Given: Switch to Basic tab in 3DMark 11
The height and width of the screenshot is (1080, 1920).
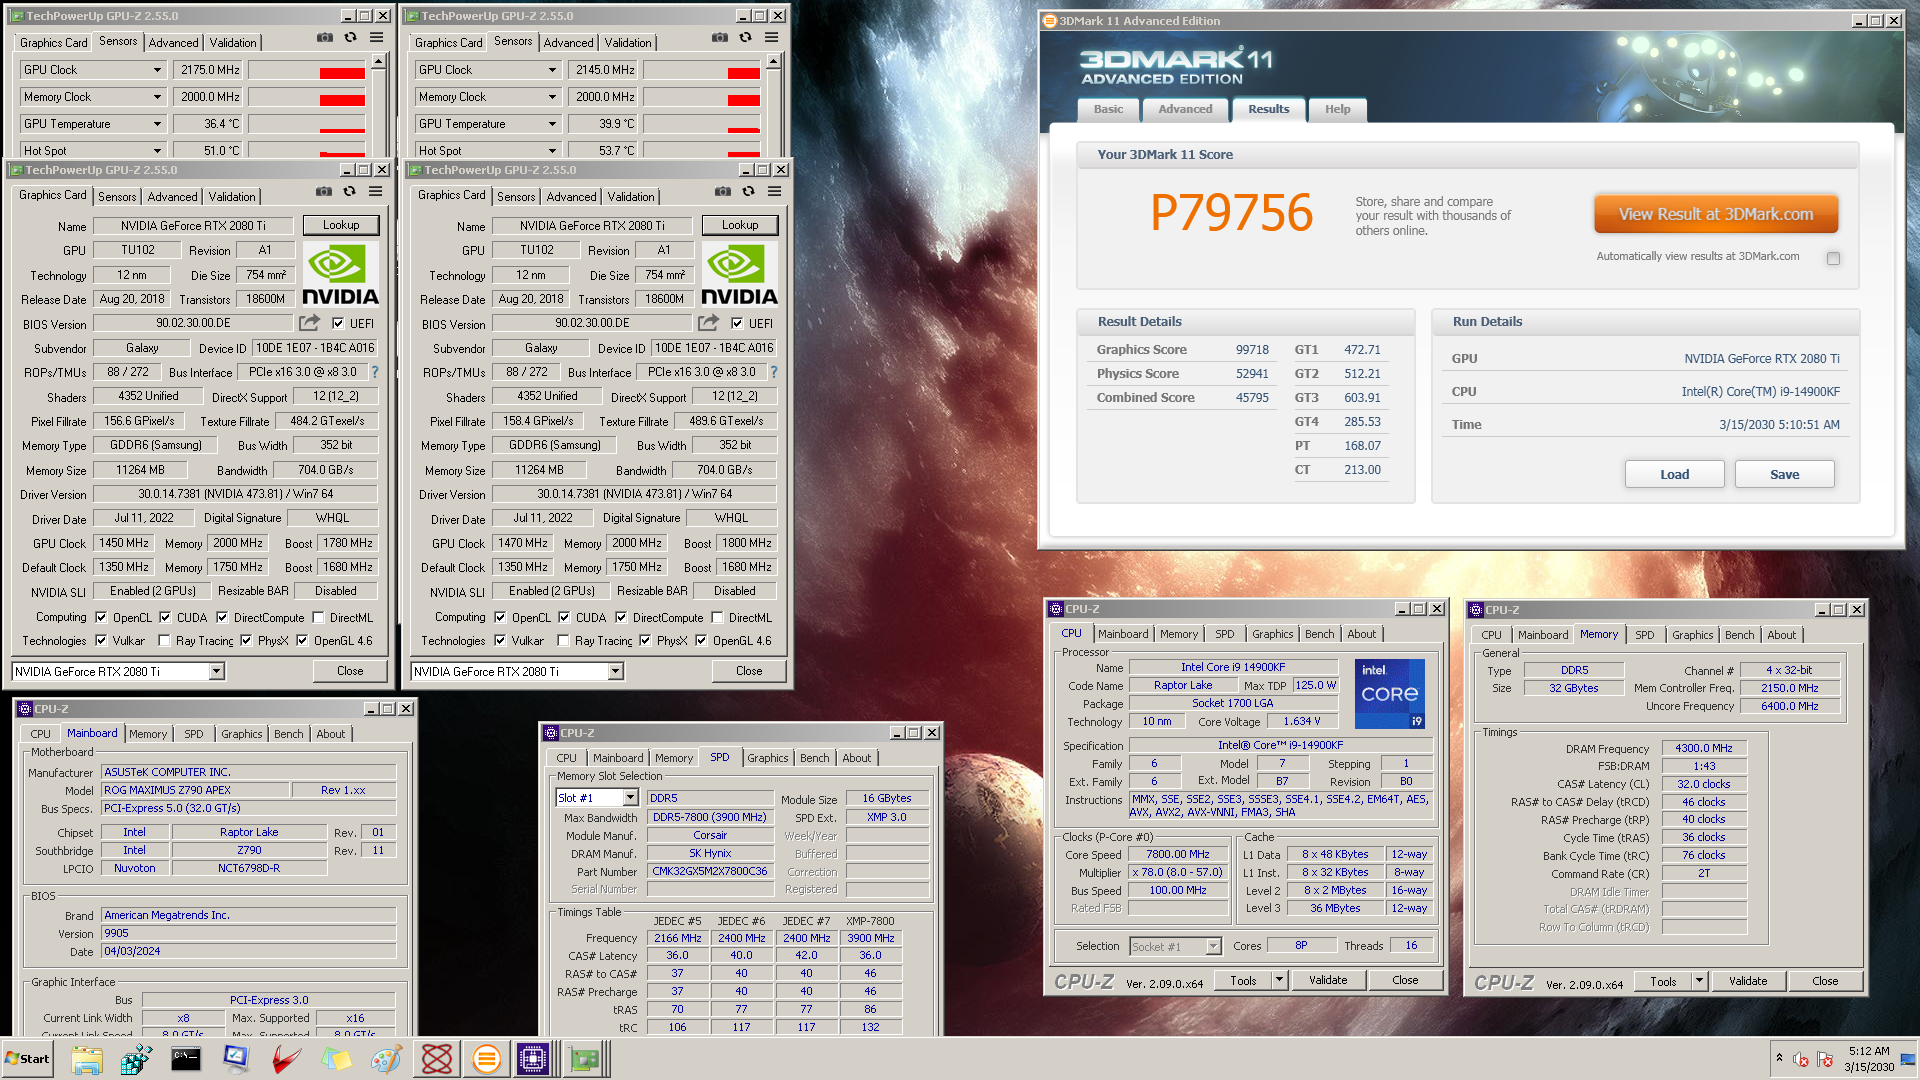Looking at the screenshot, I should click(x=1108, y=109).
